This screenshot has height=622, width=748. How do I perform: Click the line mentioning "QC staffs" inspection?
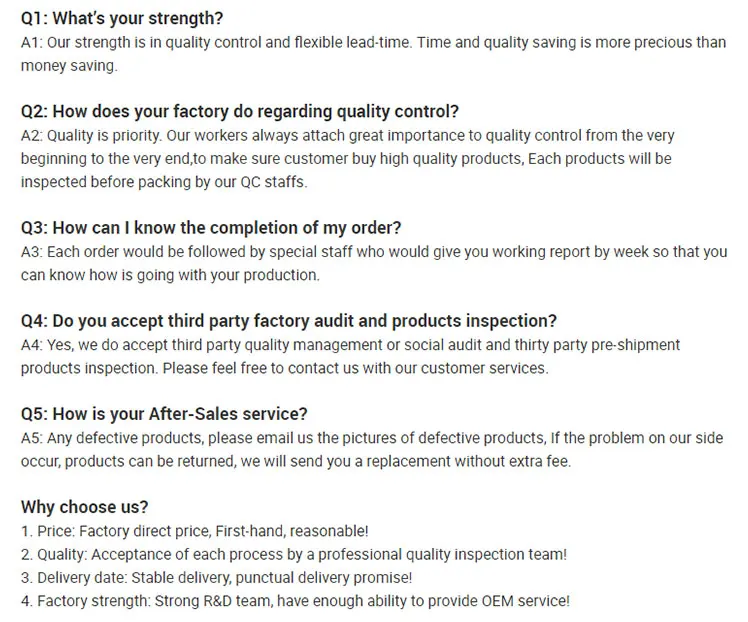point(165,182)
